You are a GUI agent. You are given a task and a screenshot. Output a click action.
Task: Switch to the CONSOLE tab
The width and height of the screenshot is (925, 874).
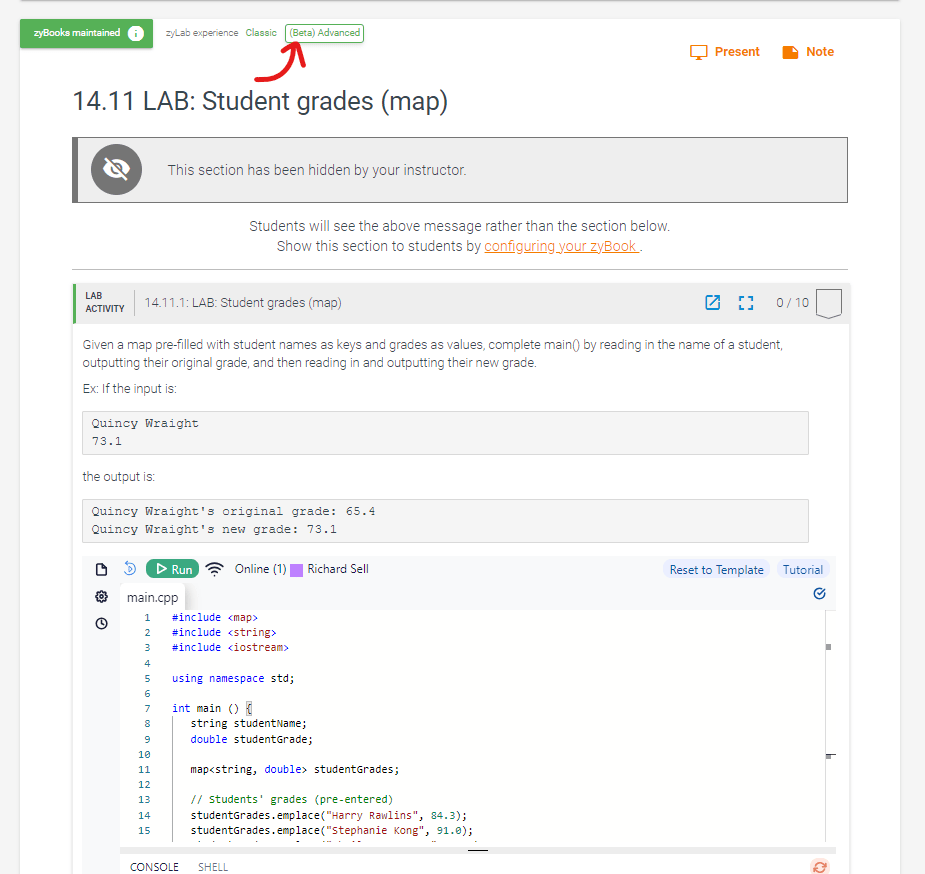[154, 867]
